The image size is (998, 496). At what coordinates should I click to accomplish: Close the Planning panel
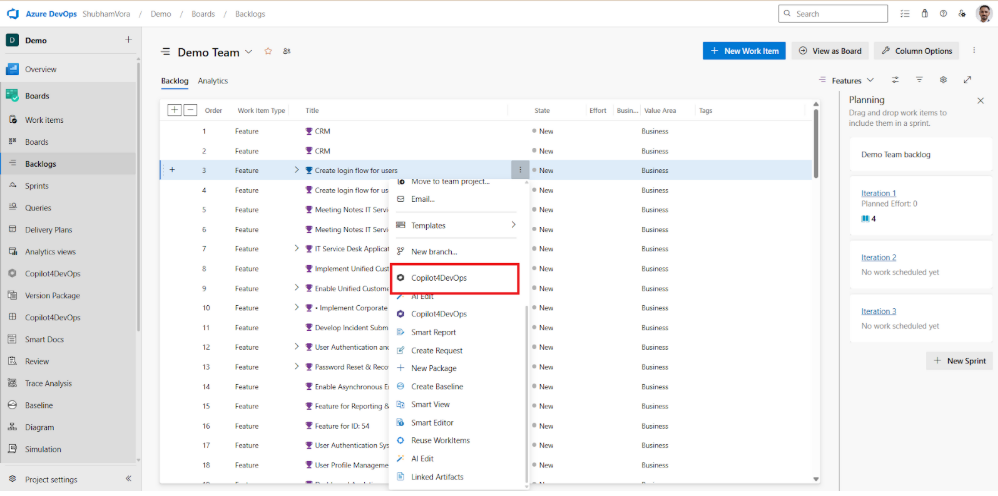980,101
